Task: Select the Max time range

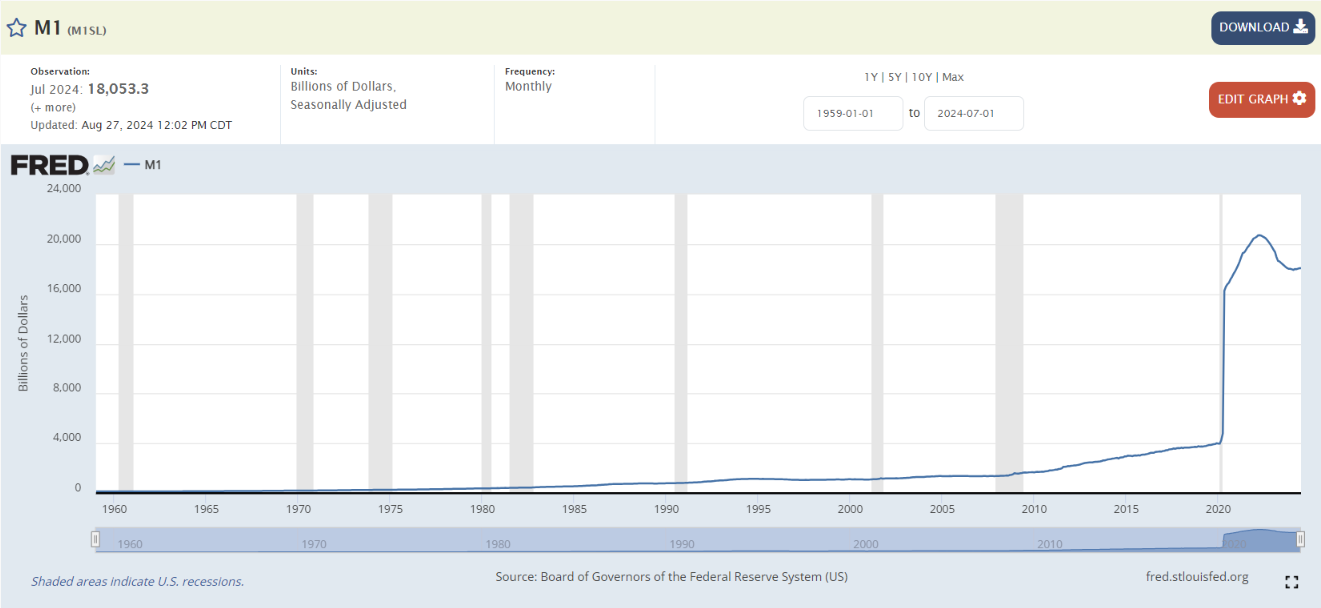Action: click(x=952, y=77)
